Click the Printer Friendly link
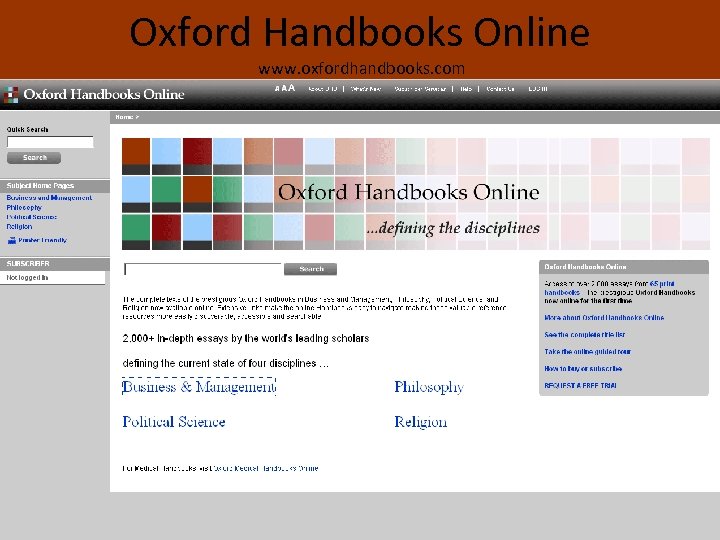The height and width of the screenshot is (540, 720). [x=42, y=240]
